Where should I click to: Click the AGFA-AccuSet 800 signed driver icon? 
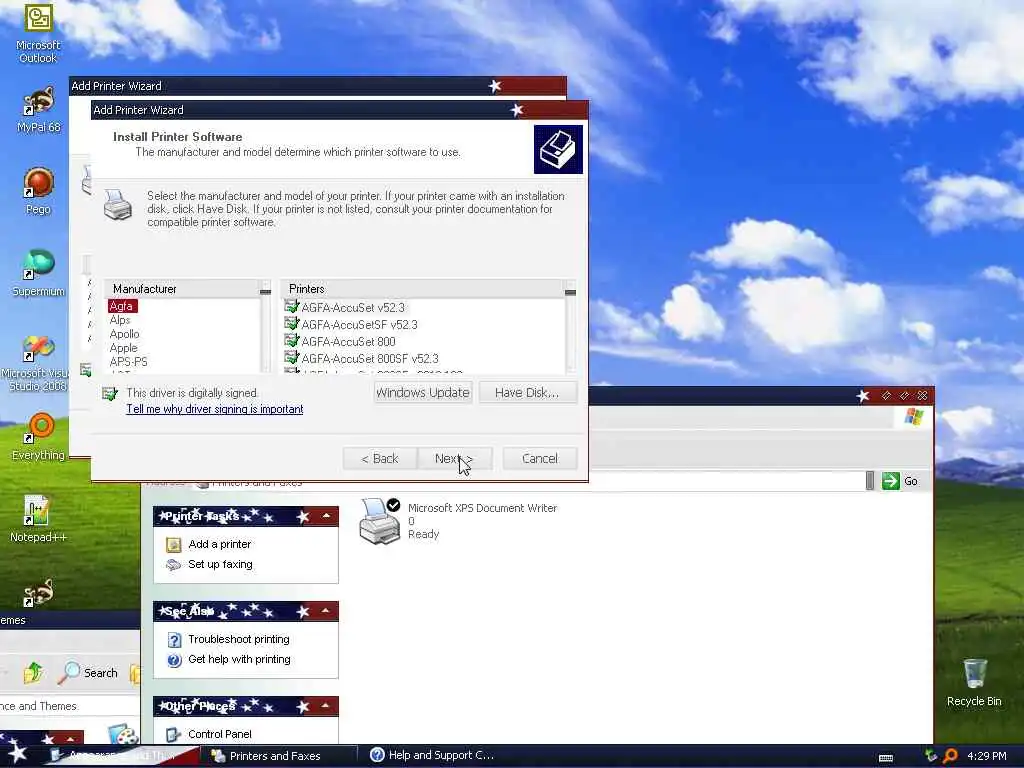[291, 340]
